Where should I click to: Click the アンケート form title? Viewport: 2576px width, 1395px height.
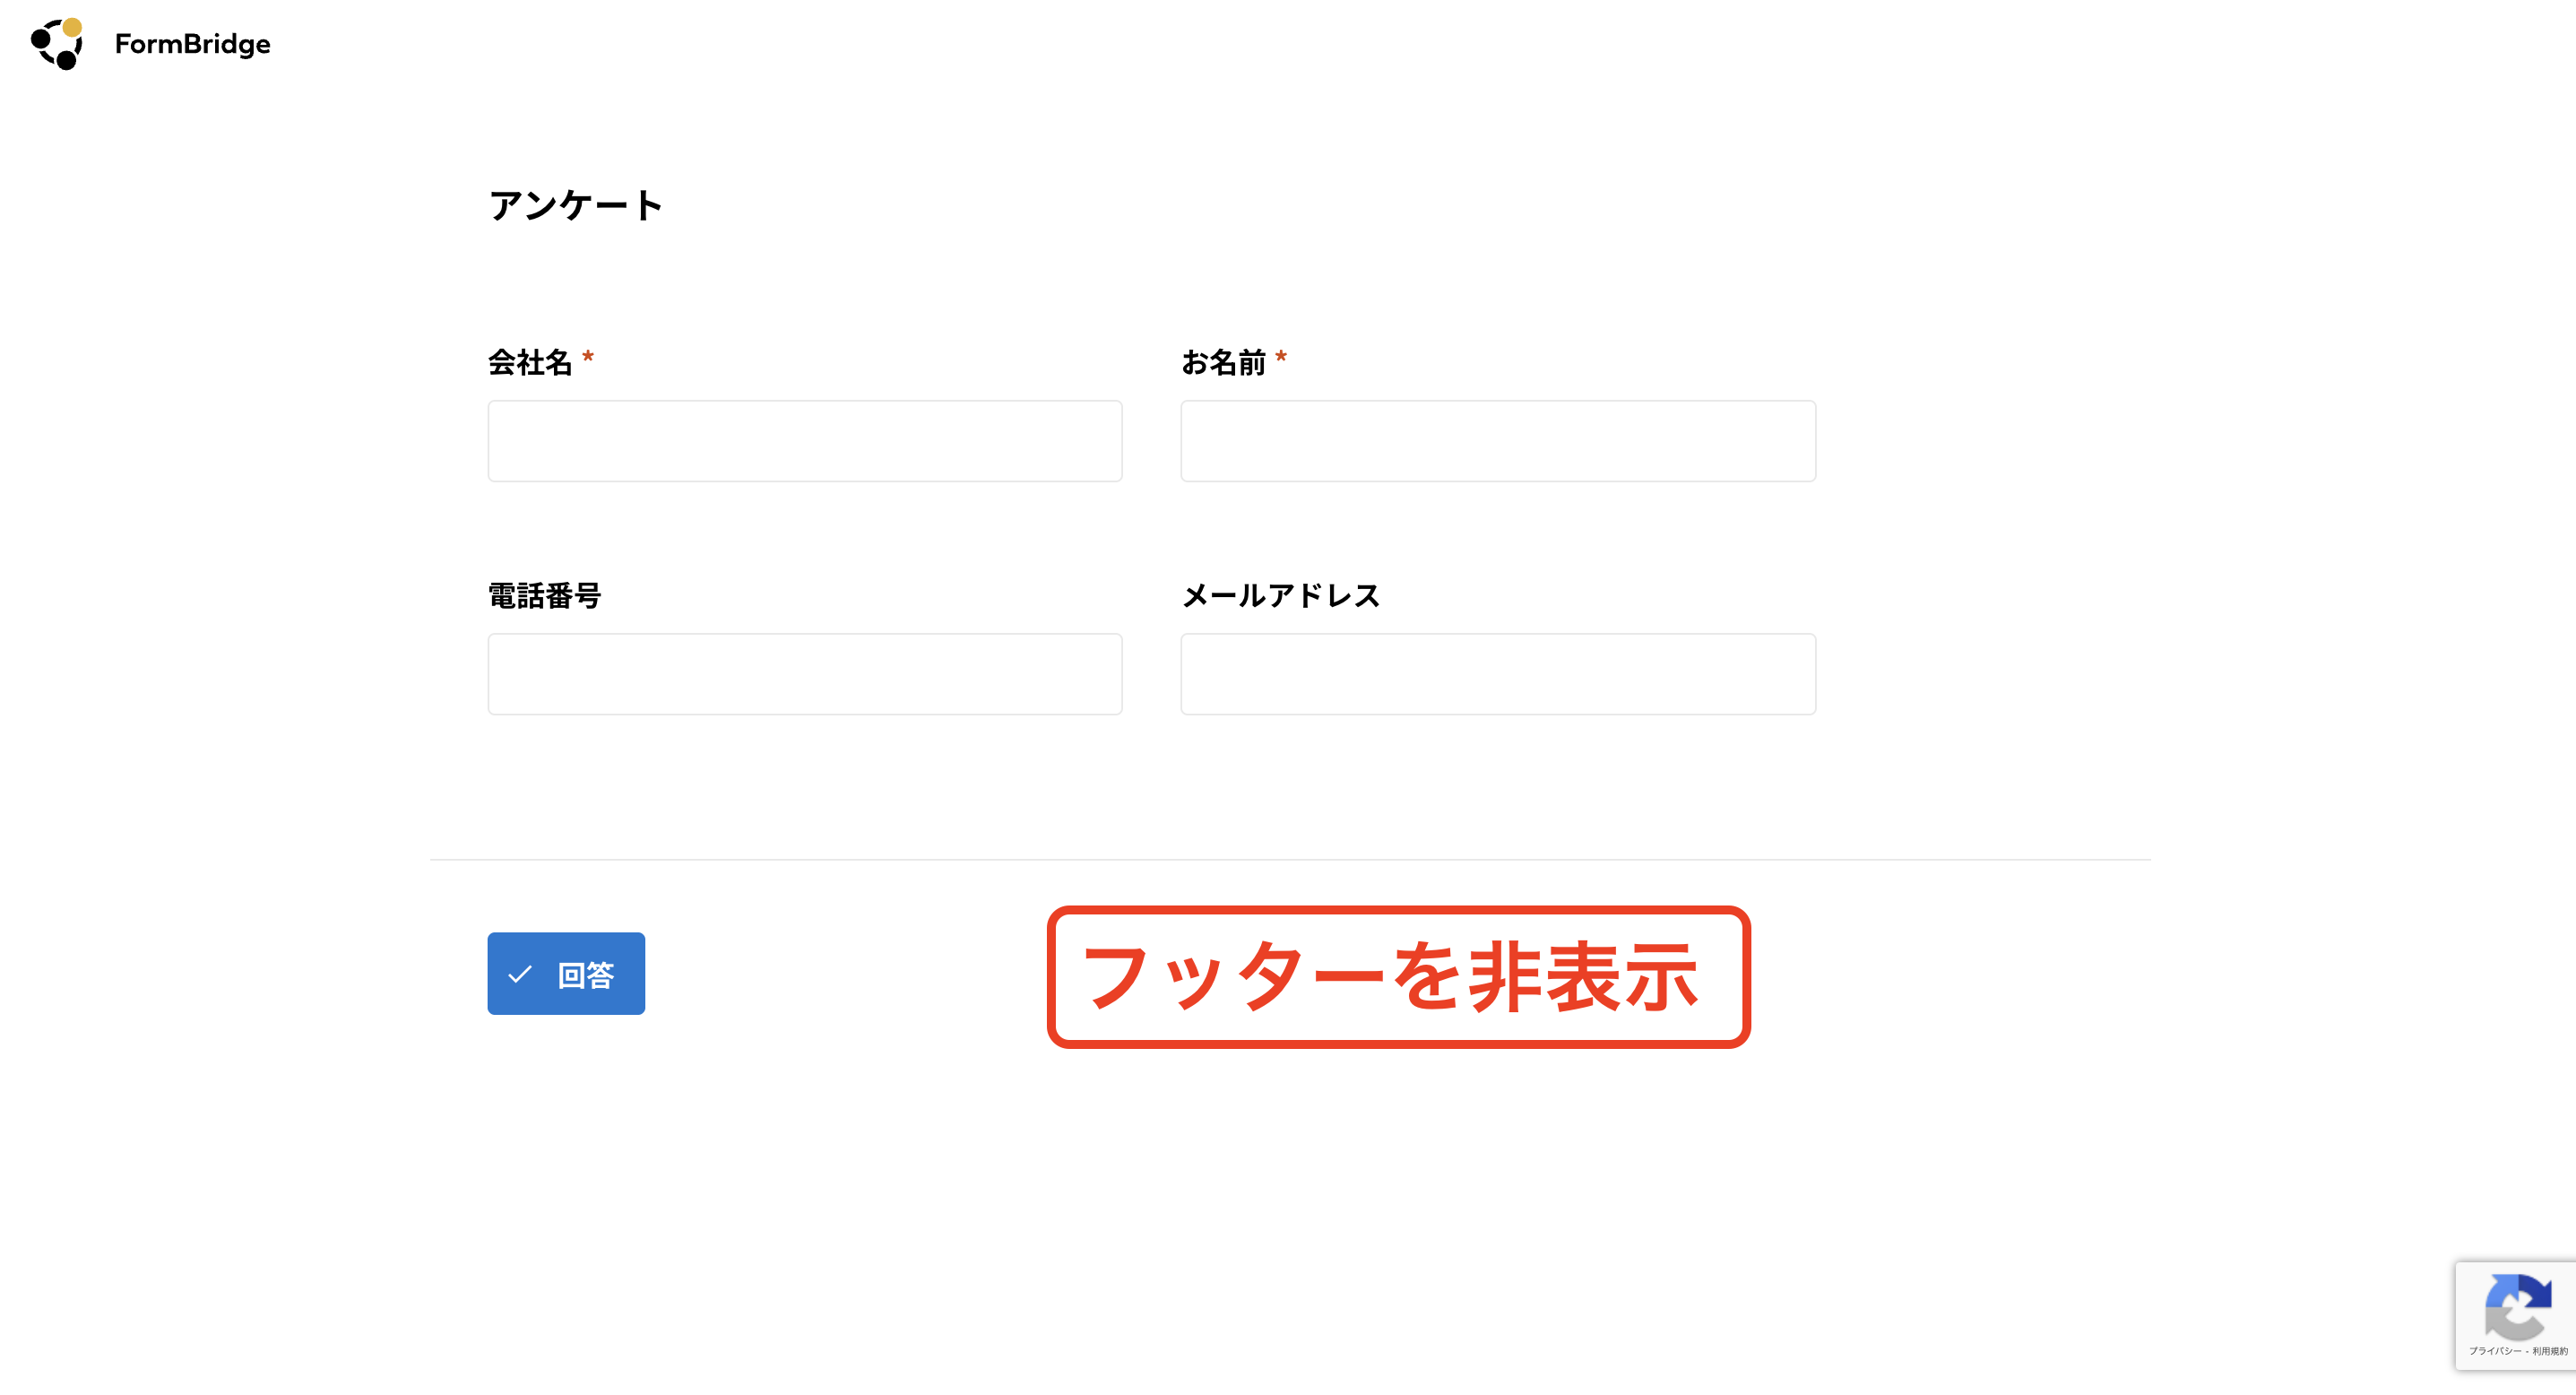576,205
